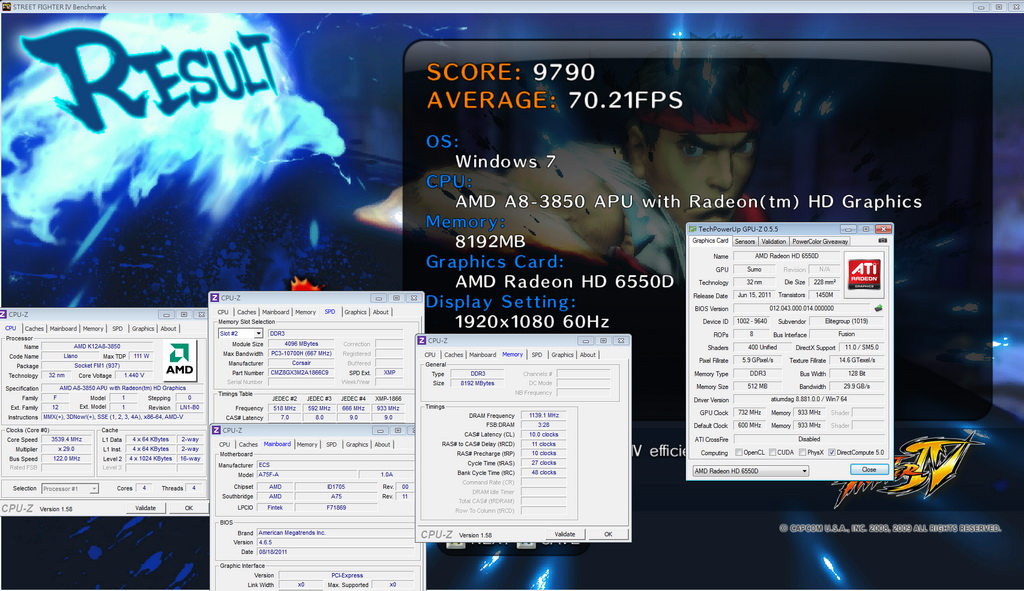
Task: Click the Specification field in CPU-Z
Action: [122, 388]
